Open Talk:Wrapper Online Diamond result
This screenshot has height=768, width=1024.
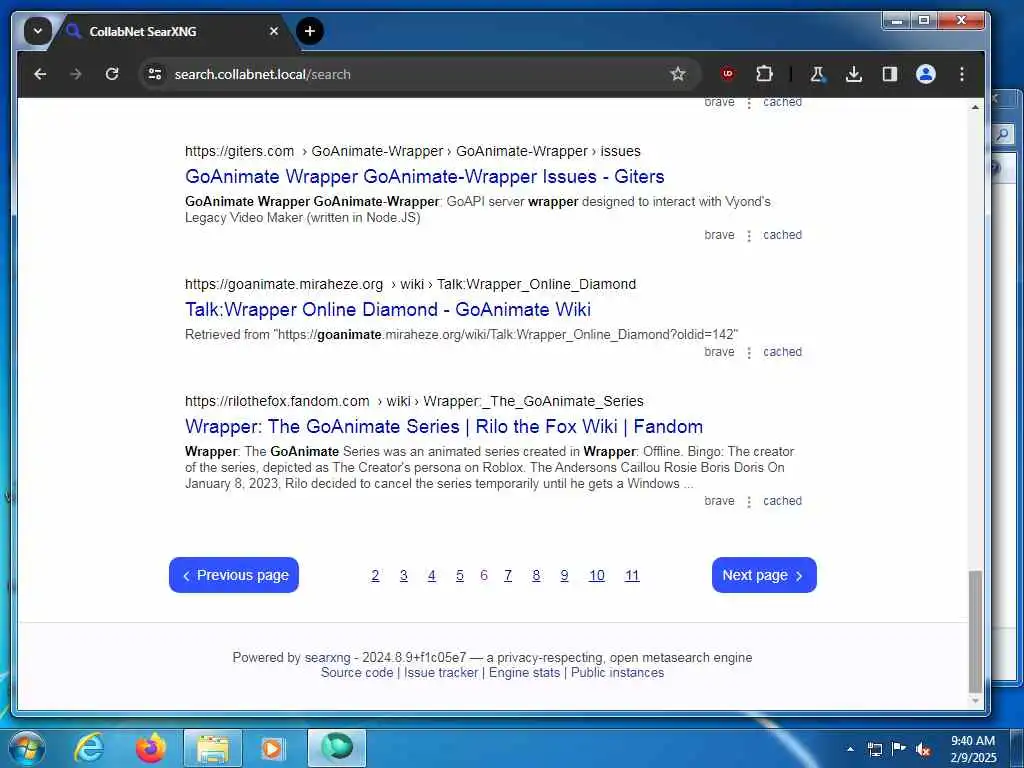pyautogui.click(x=388, y=310)
